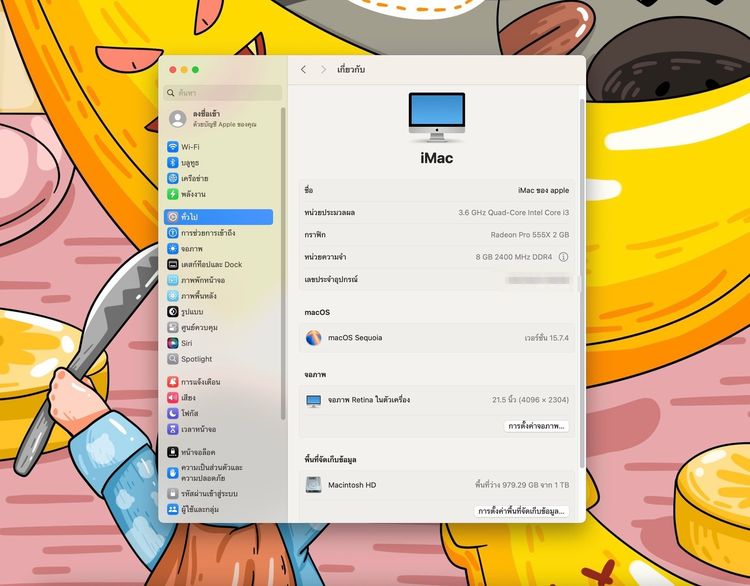Click the macOS Sequoia logo icon
The image size is (750, 586).
[314, 338]
